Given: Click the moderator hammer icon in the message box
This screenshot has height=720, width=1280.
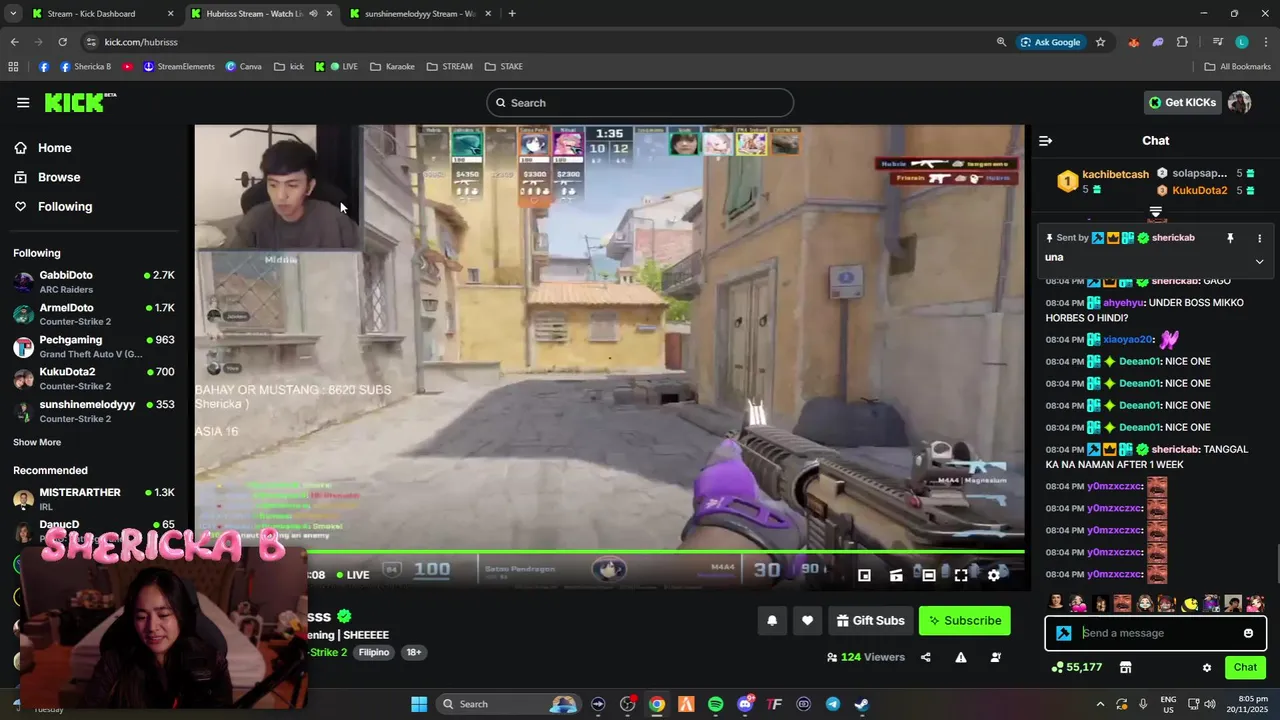Looking at the screenshot, I should click(x=1064, y=633).
